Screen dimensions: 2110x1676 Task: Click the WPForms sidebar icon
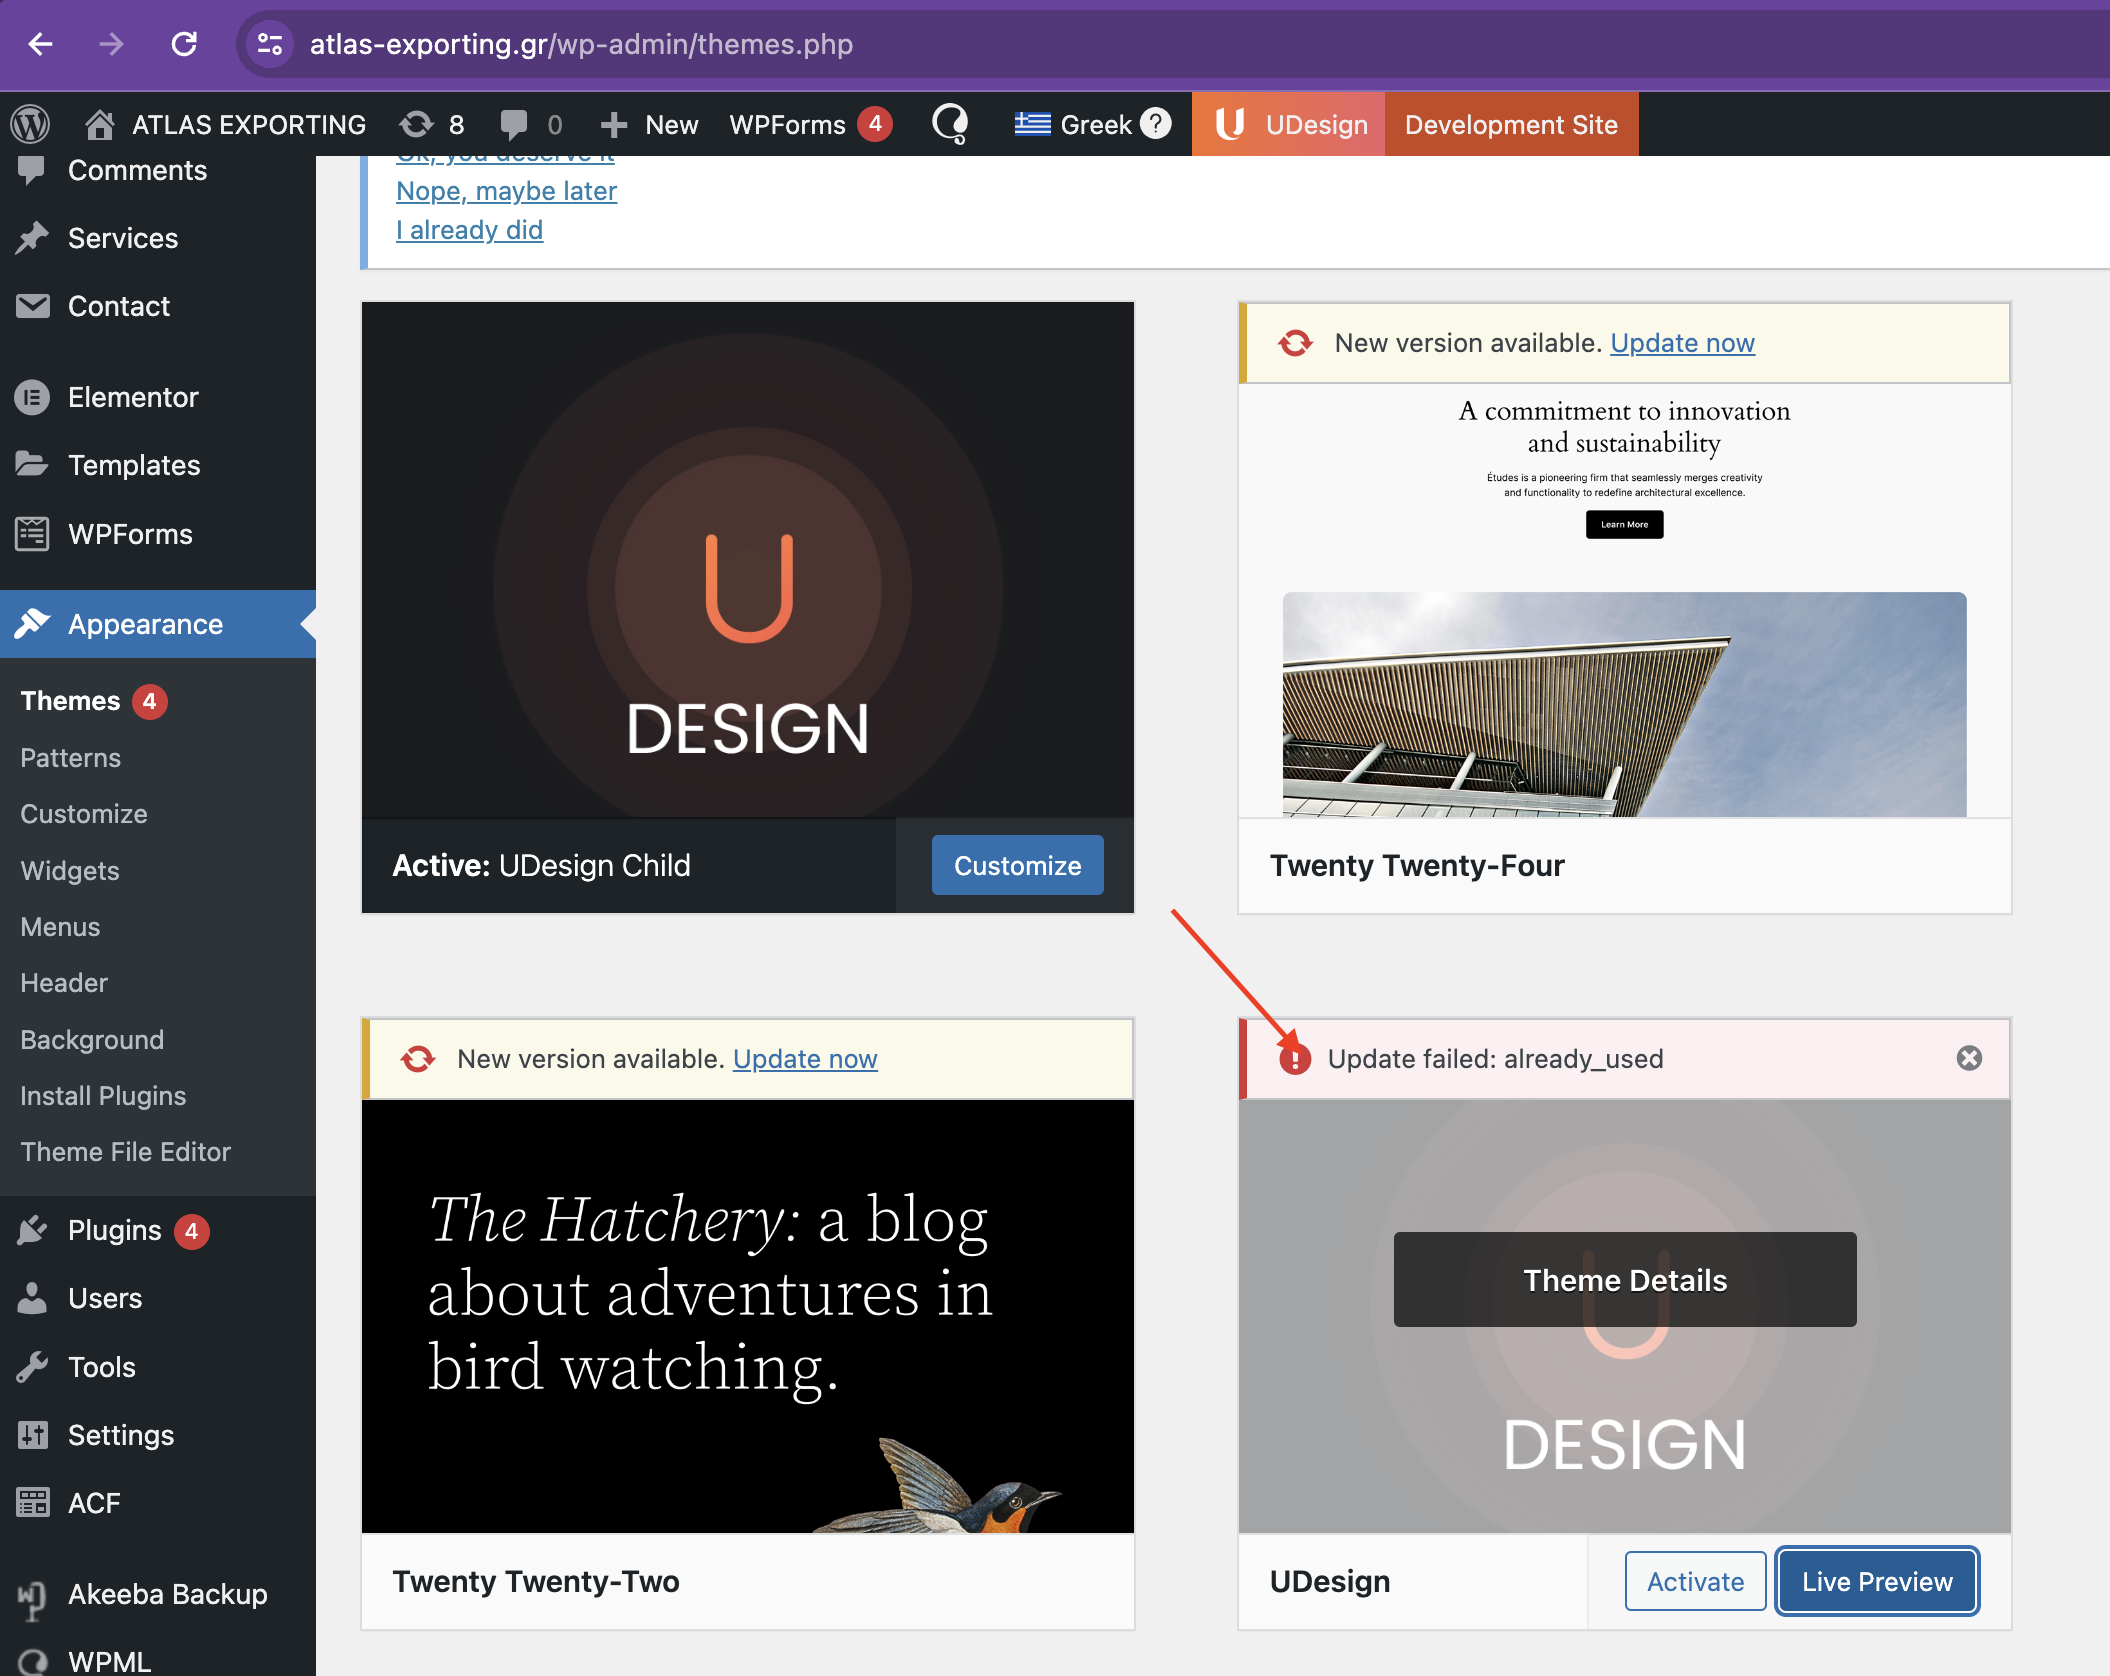point(32,534)
